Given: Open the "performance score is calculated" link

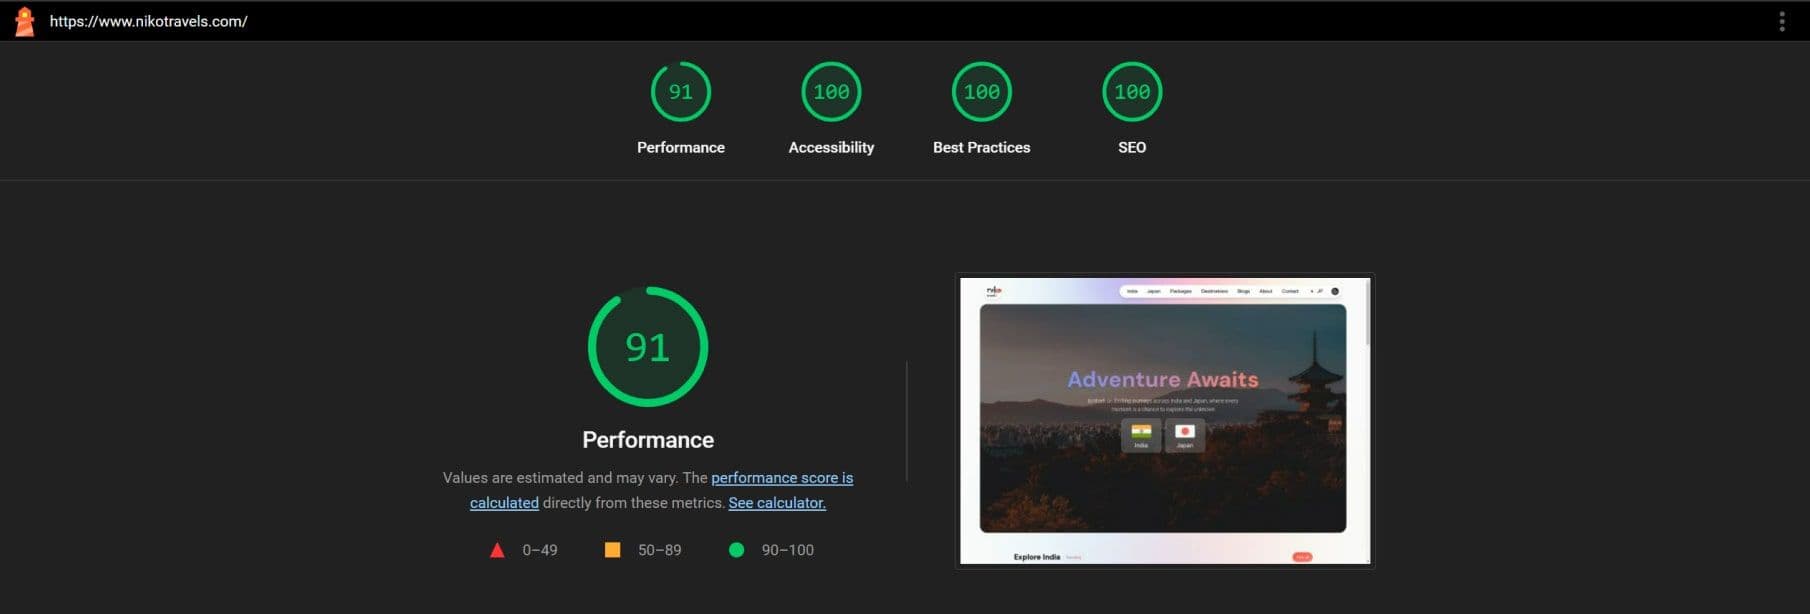Looking at the screenshot, I should point(781,478).
